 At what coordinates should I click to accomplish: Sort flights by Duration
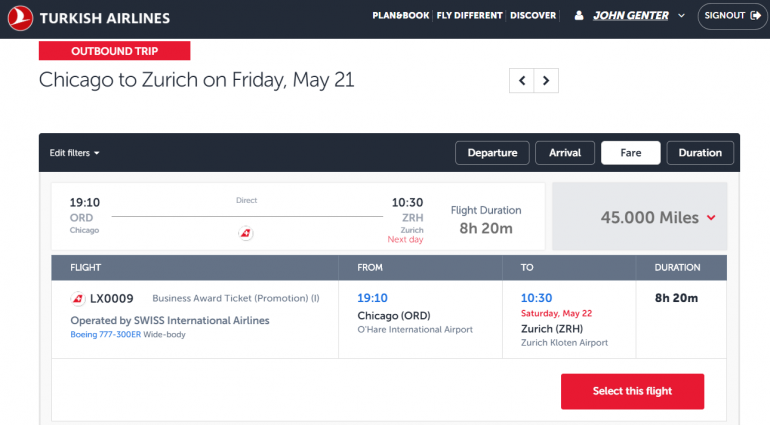click(x=700, y=153)
